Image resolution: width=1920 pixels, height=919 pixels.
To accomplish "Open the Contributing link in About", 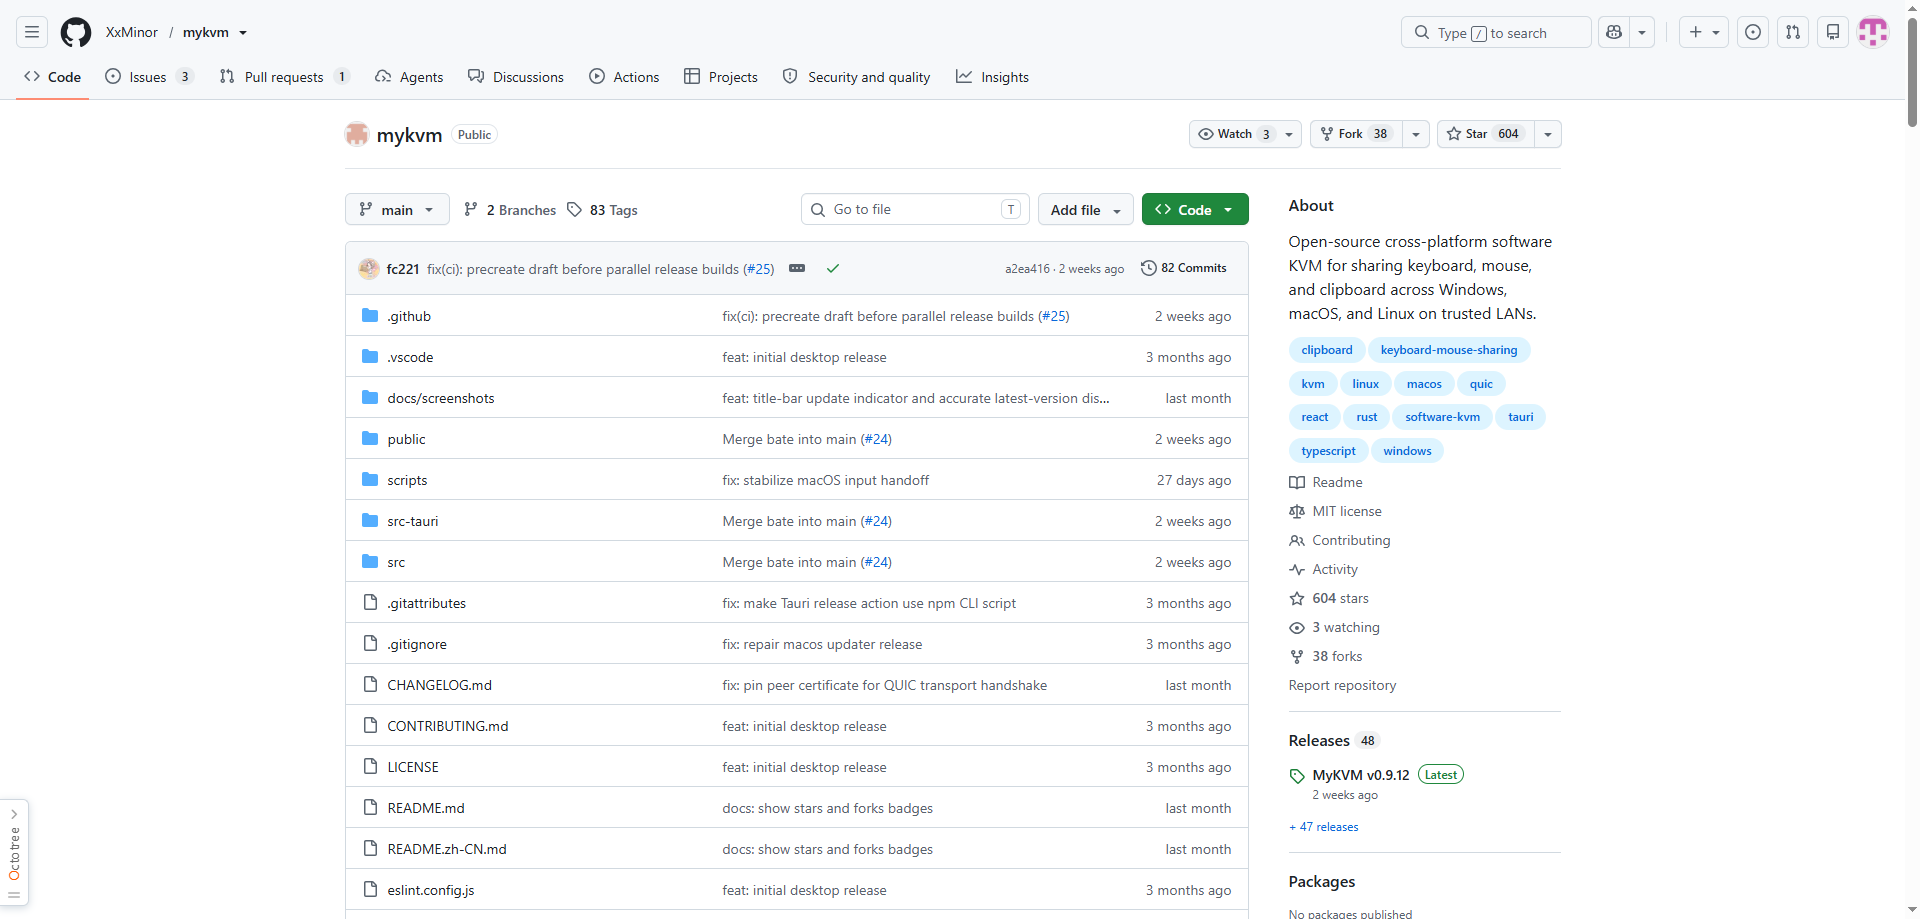I will click(1351, 540).
